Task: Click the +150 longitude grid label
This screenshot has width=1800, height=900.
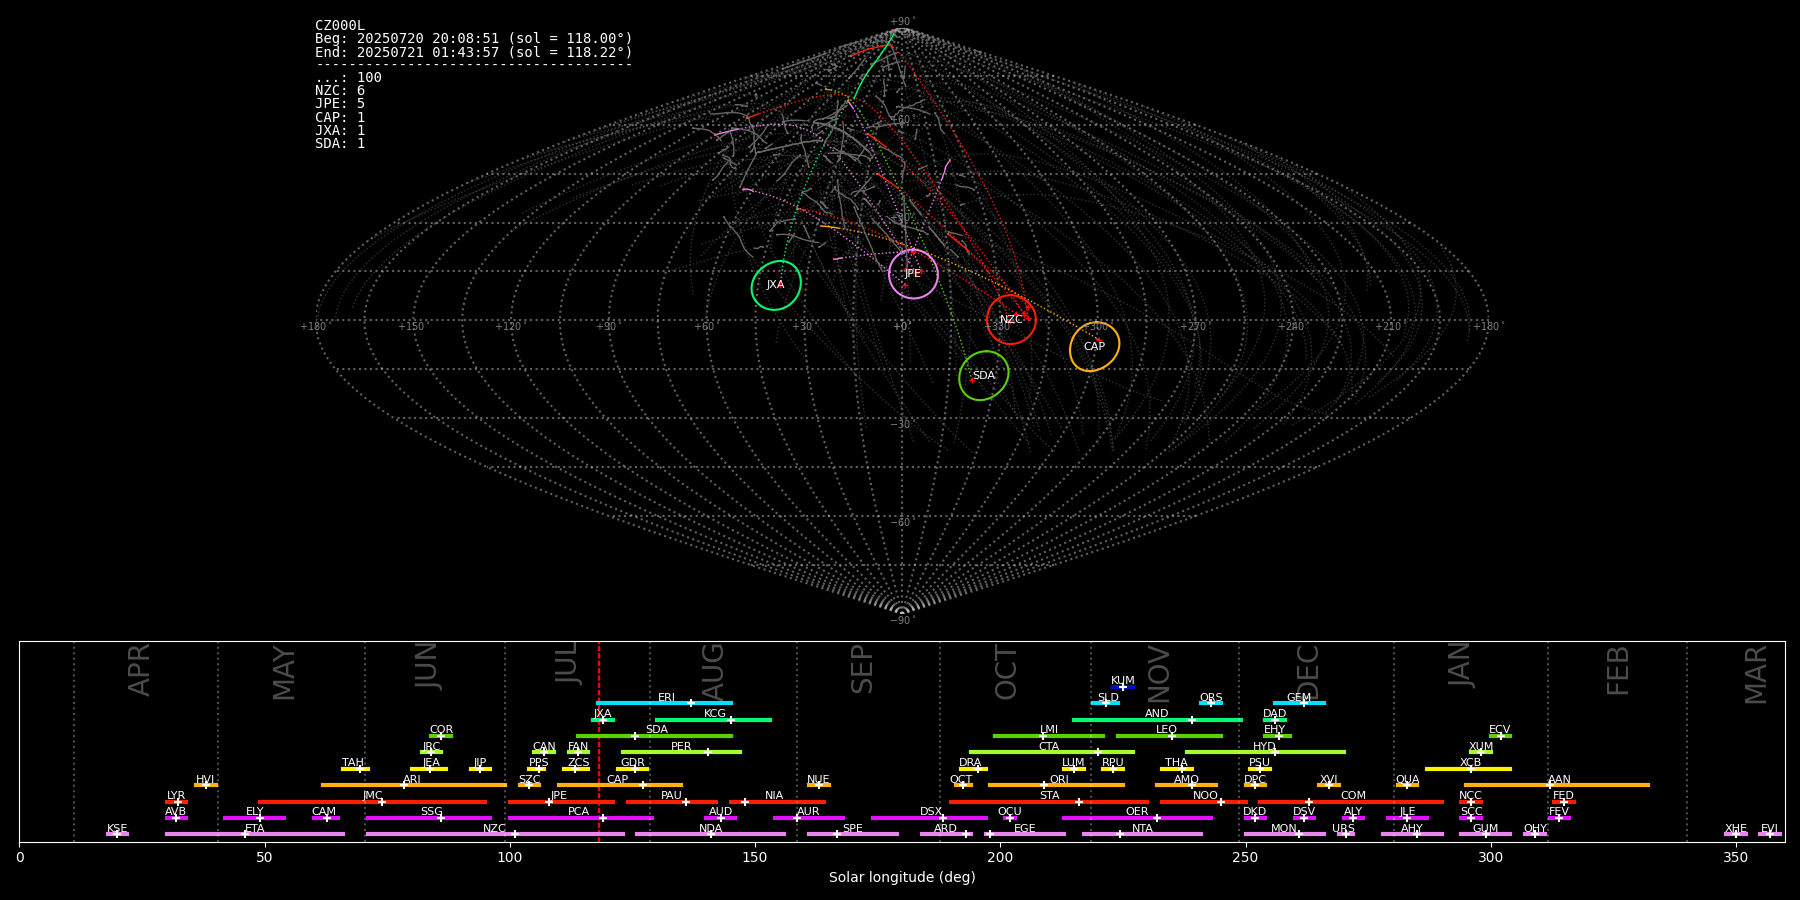Action: tap(411, 327)
